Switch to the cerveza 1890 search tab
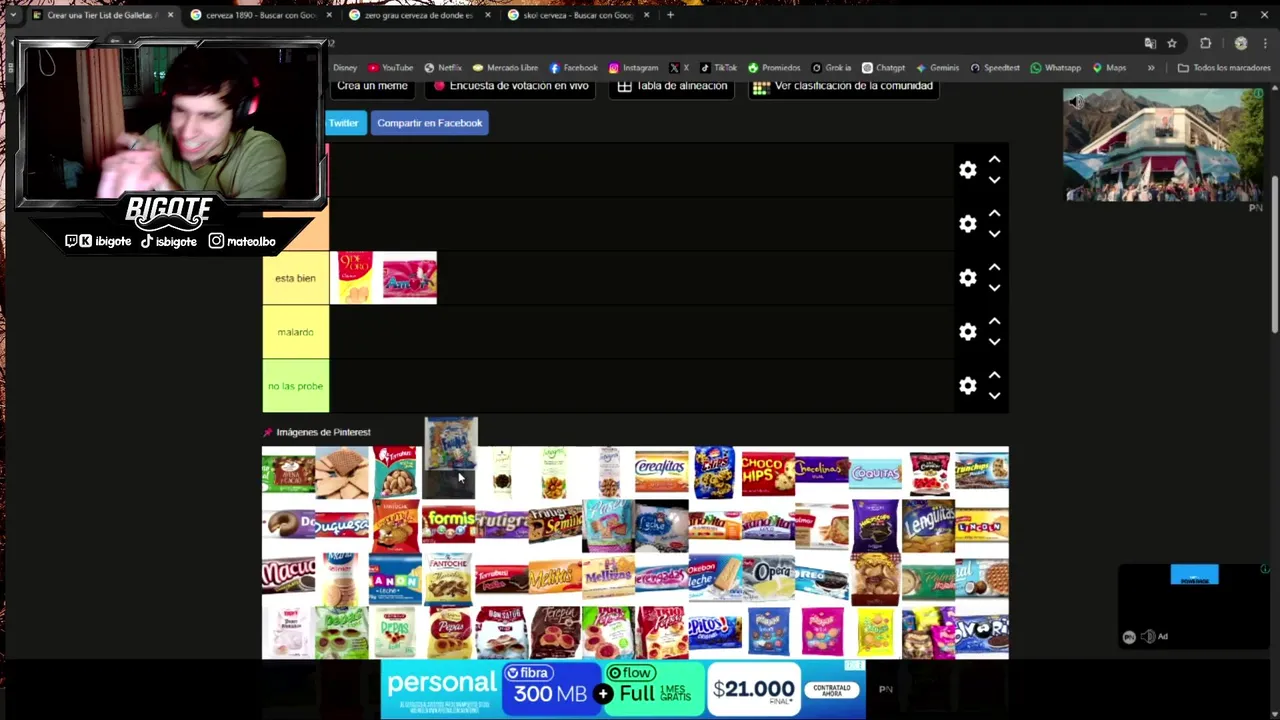This screenshot has width=1280, height=720. [260, 15]
